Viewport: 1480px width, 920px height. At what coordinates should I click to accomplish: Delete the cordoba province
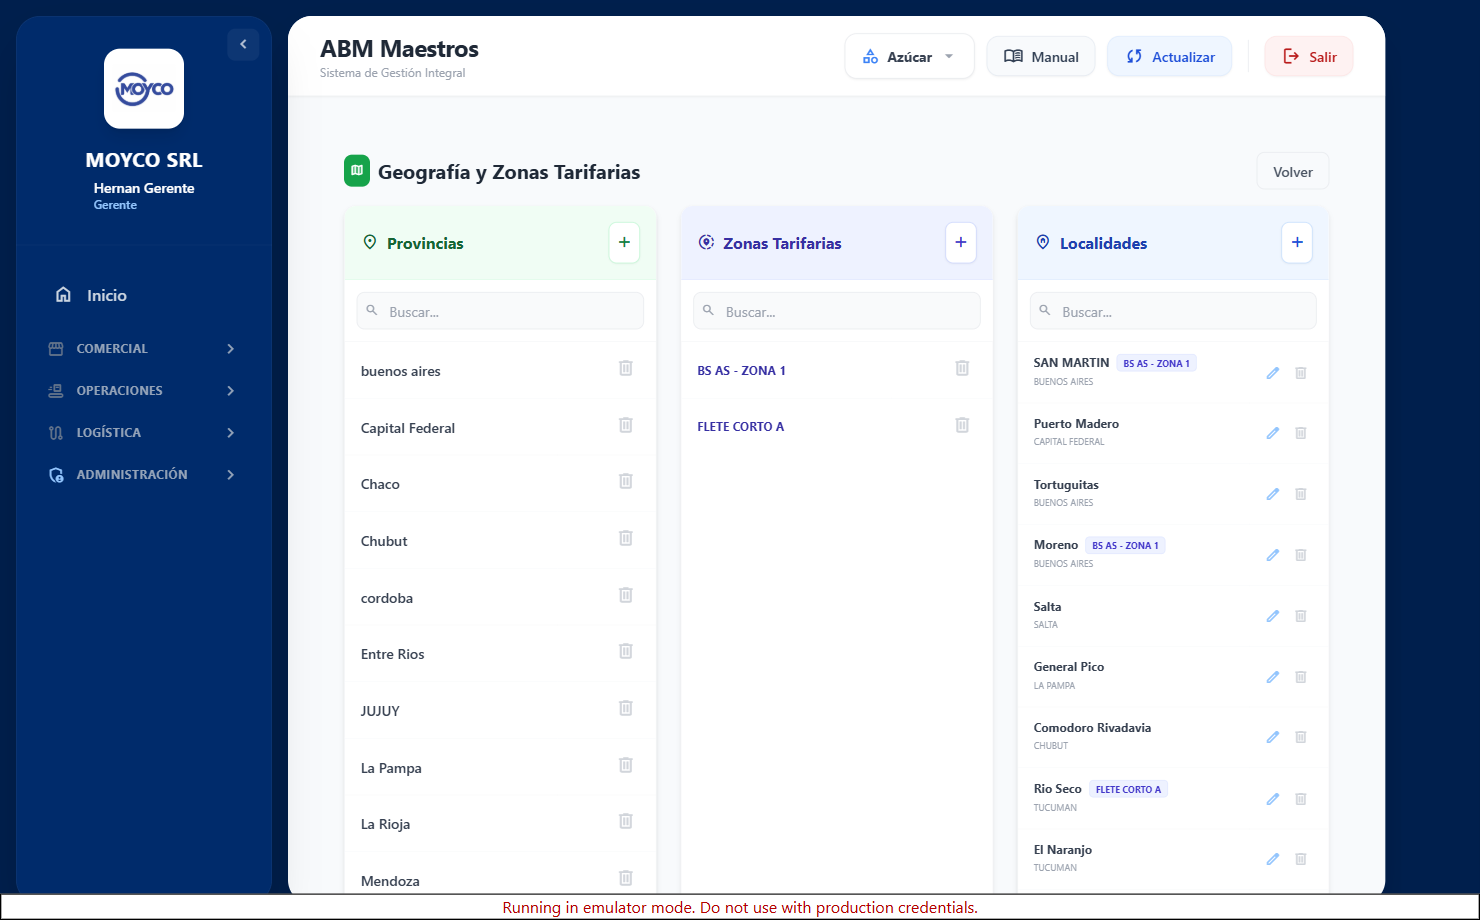point(626,595)
